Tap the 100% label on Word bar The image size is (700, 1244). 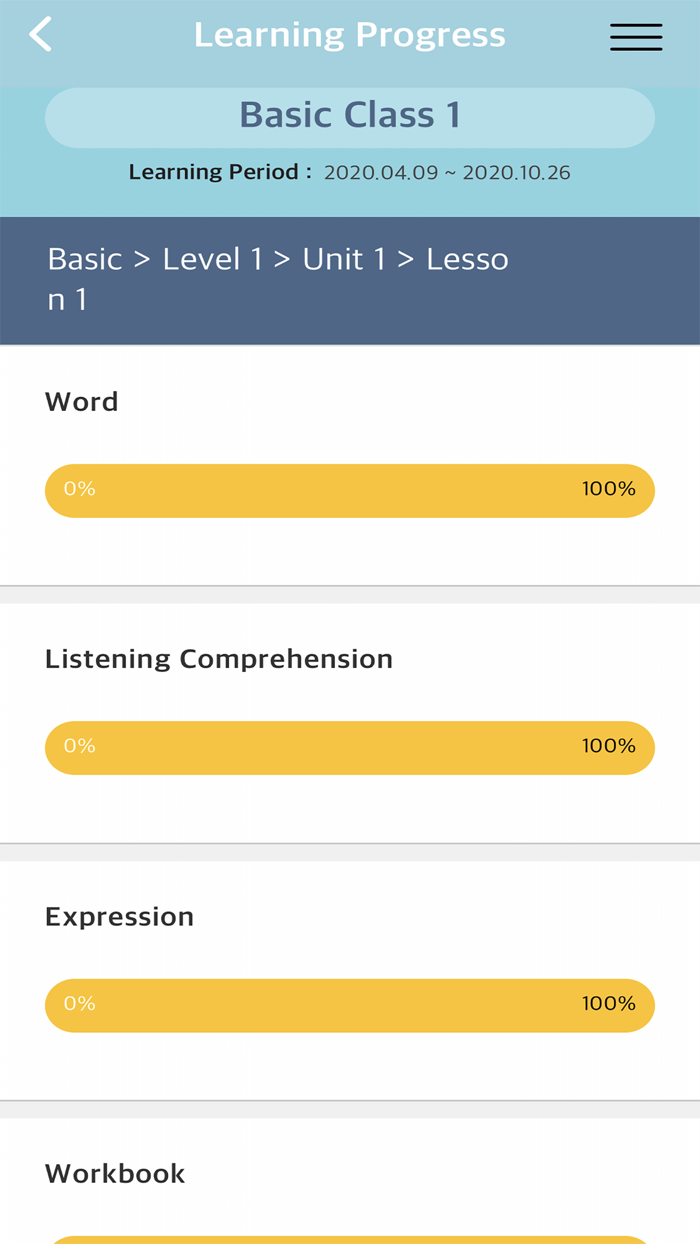(608, 489)
